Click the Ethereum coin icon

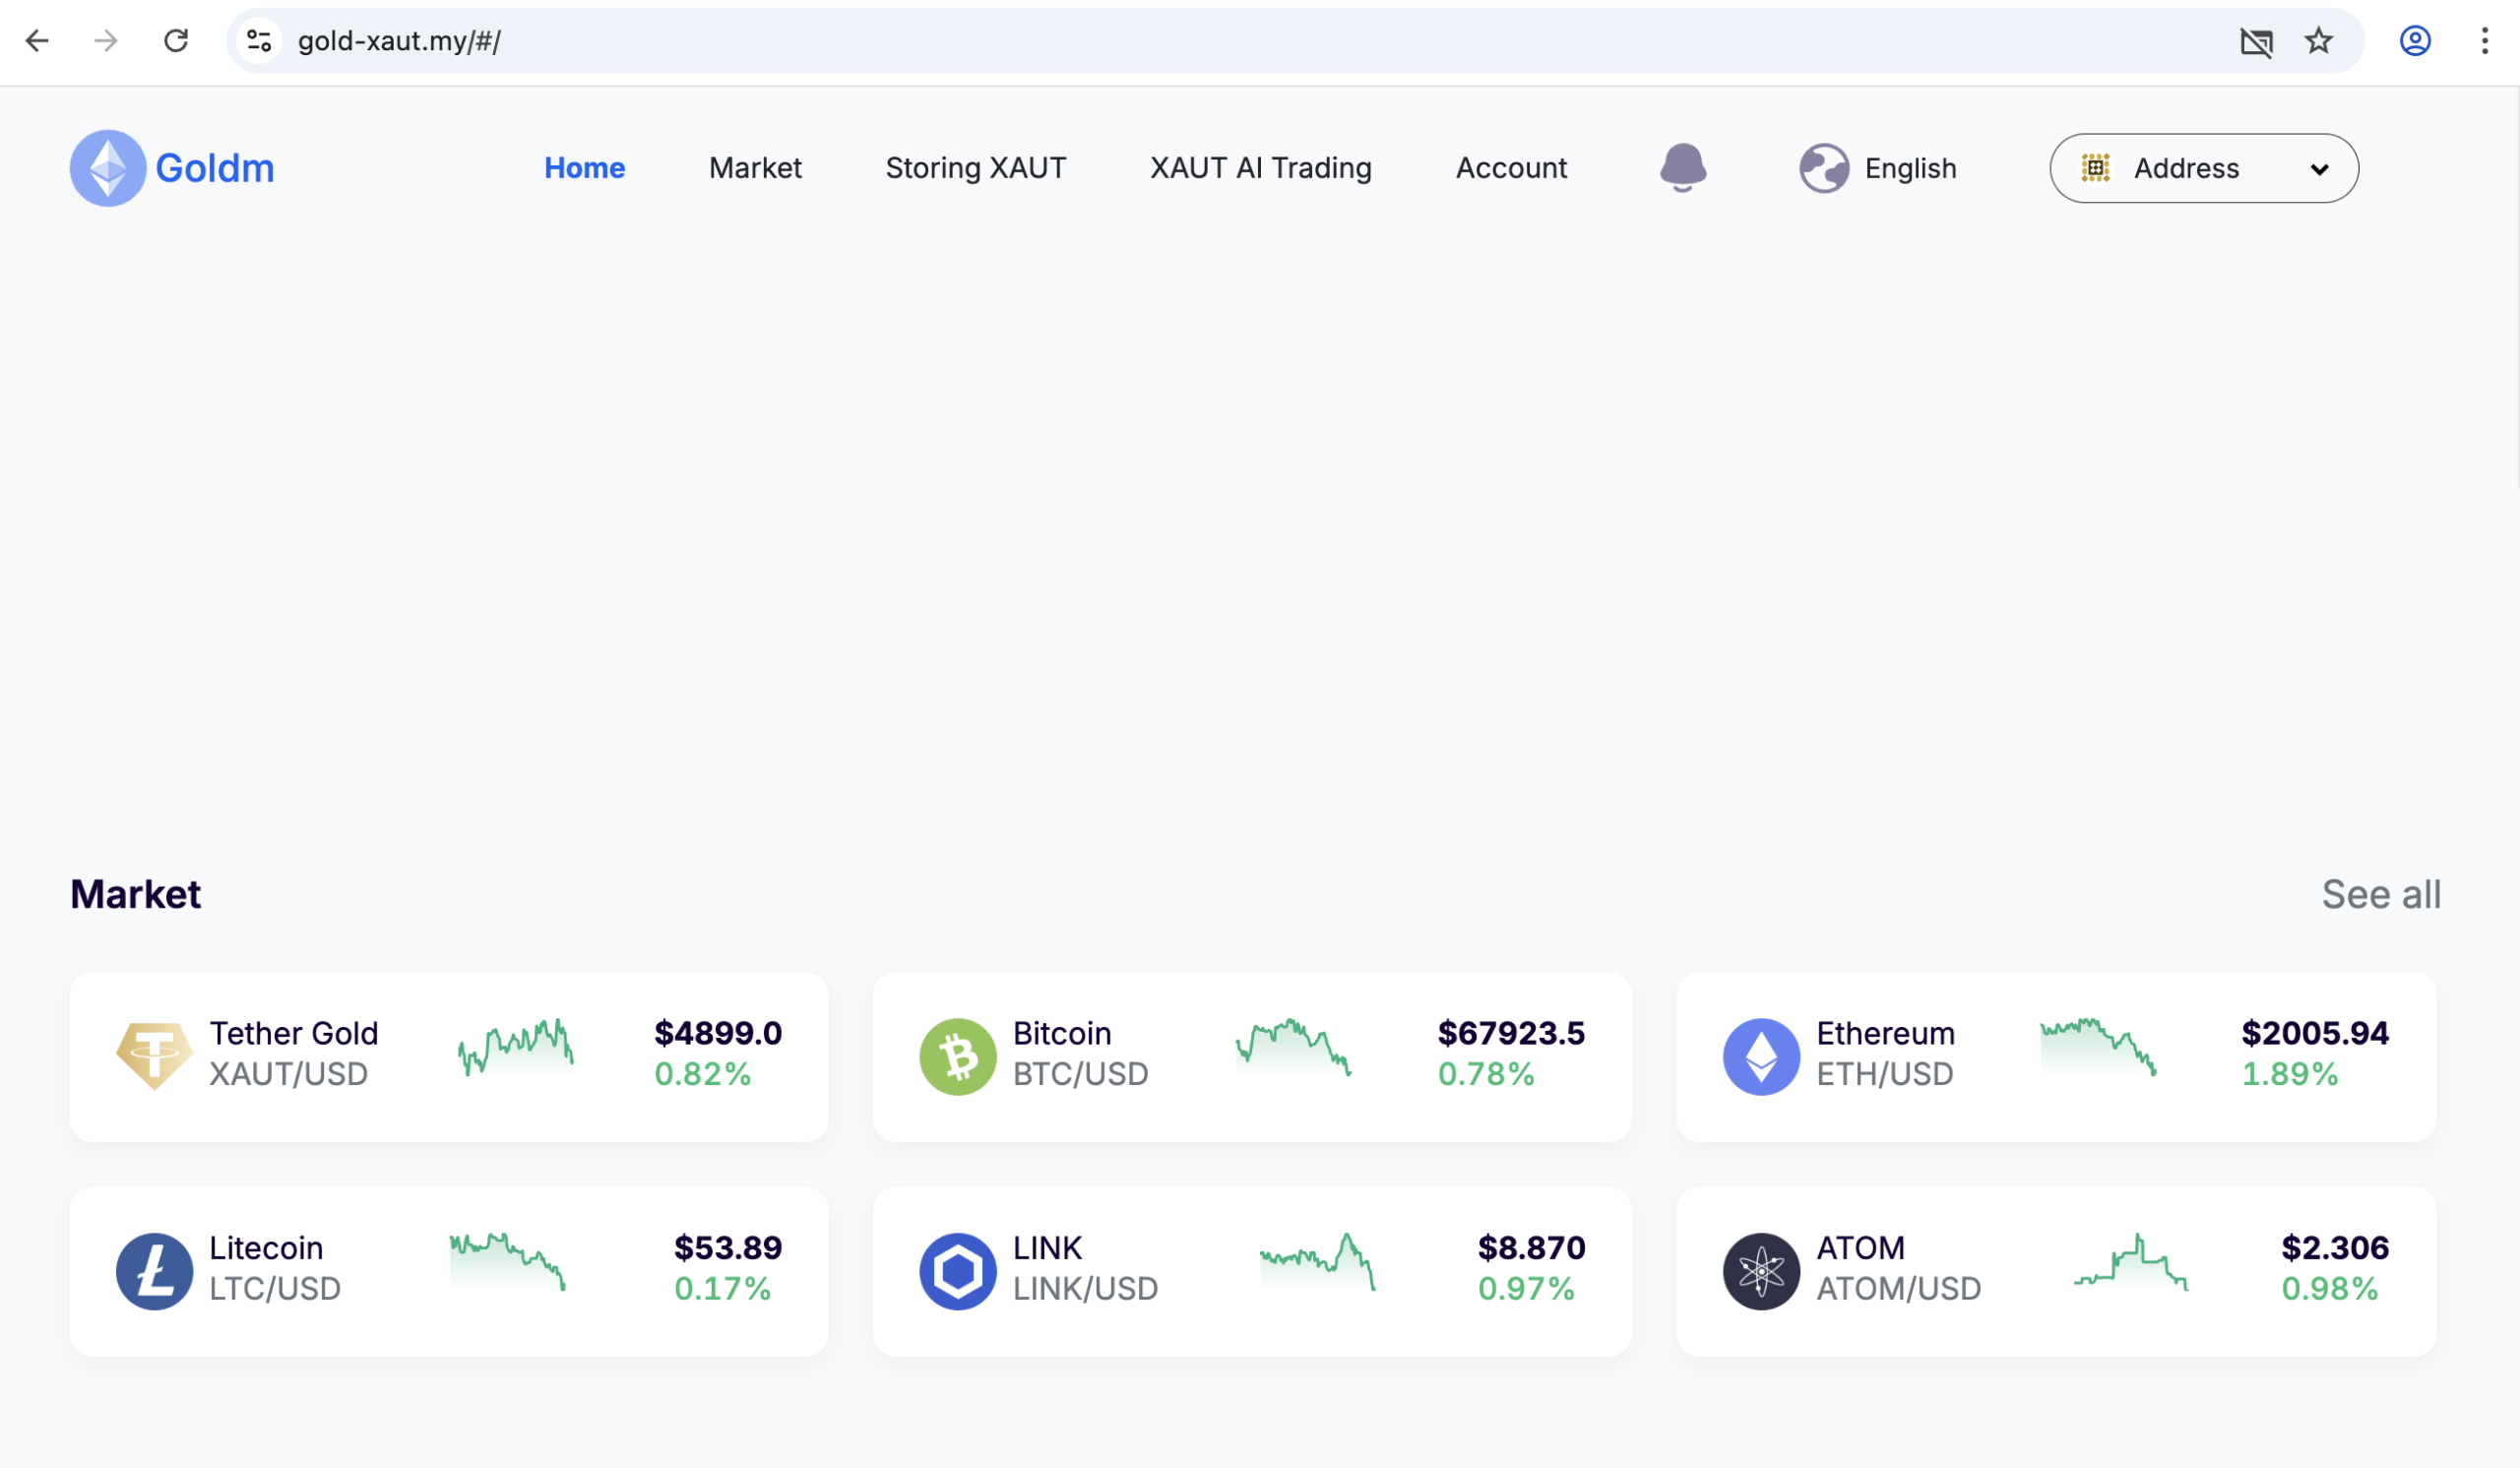[x=1762, y=1054]
